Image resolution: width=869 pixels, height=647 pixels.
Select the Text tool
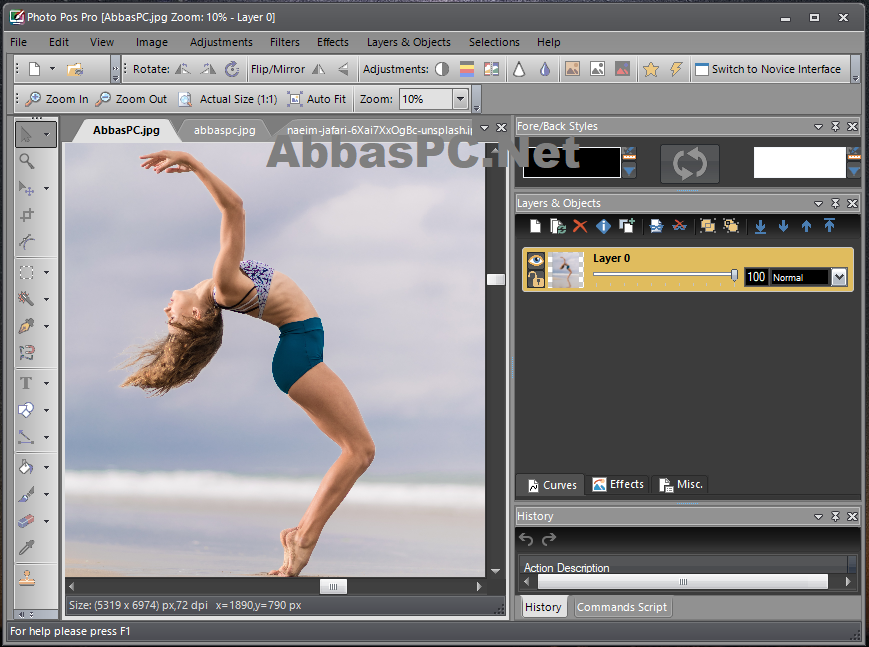pyautogui.click(x=25, y=383)
